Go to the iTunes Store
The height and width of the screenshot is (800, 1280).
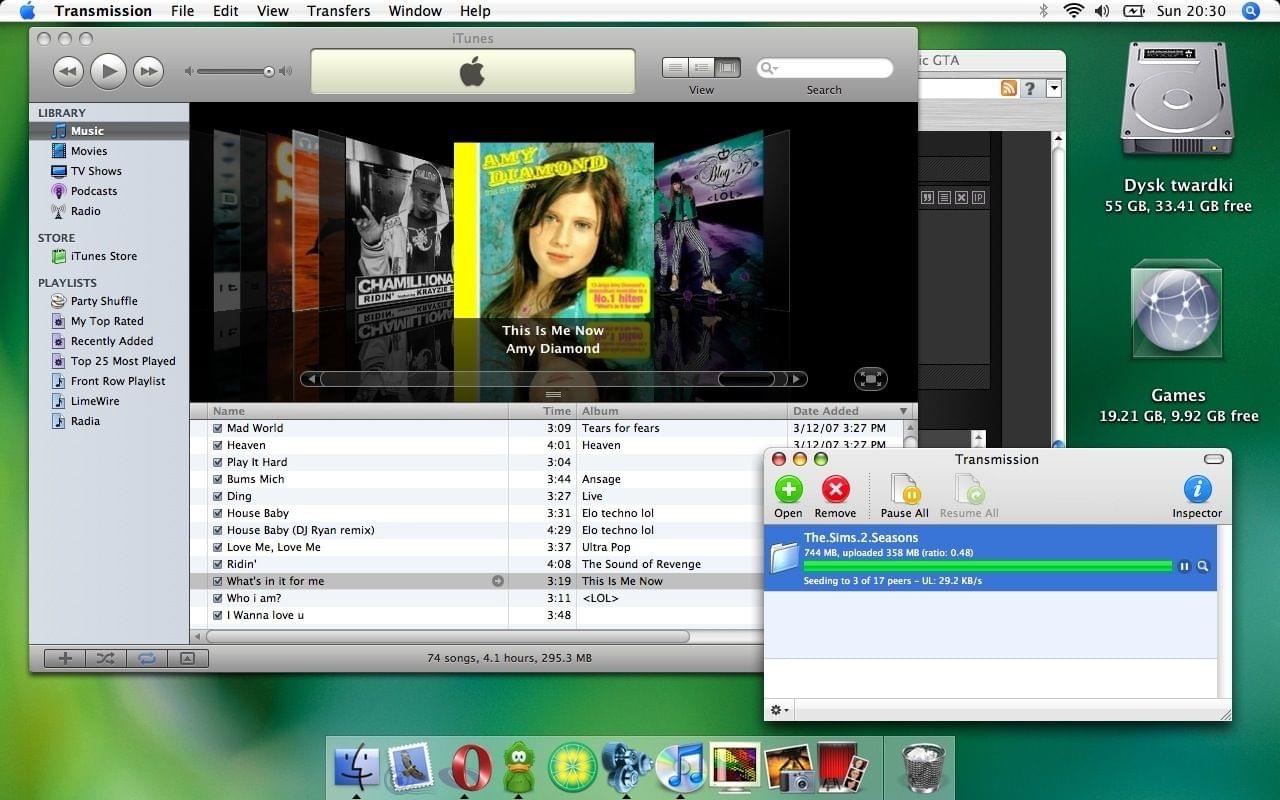pos(104,256)
